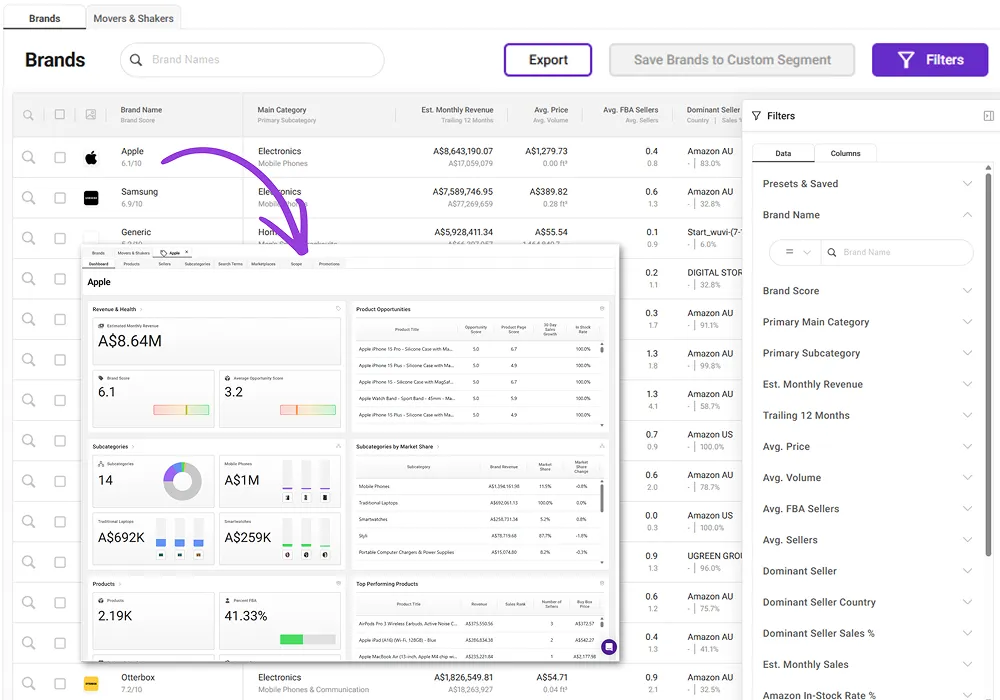Viewport: 1000px width, 700px height.
Task: Click the image column header icon
Action: (x=91, y=115)
